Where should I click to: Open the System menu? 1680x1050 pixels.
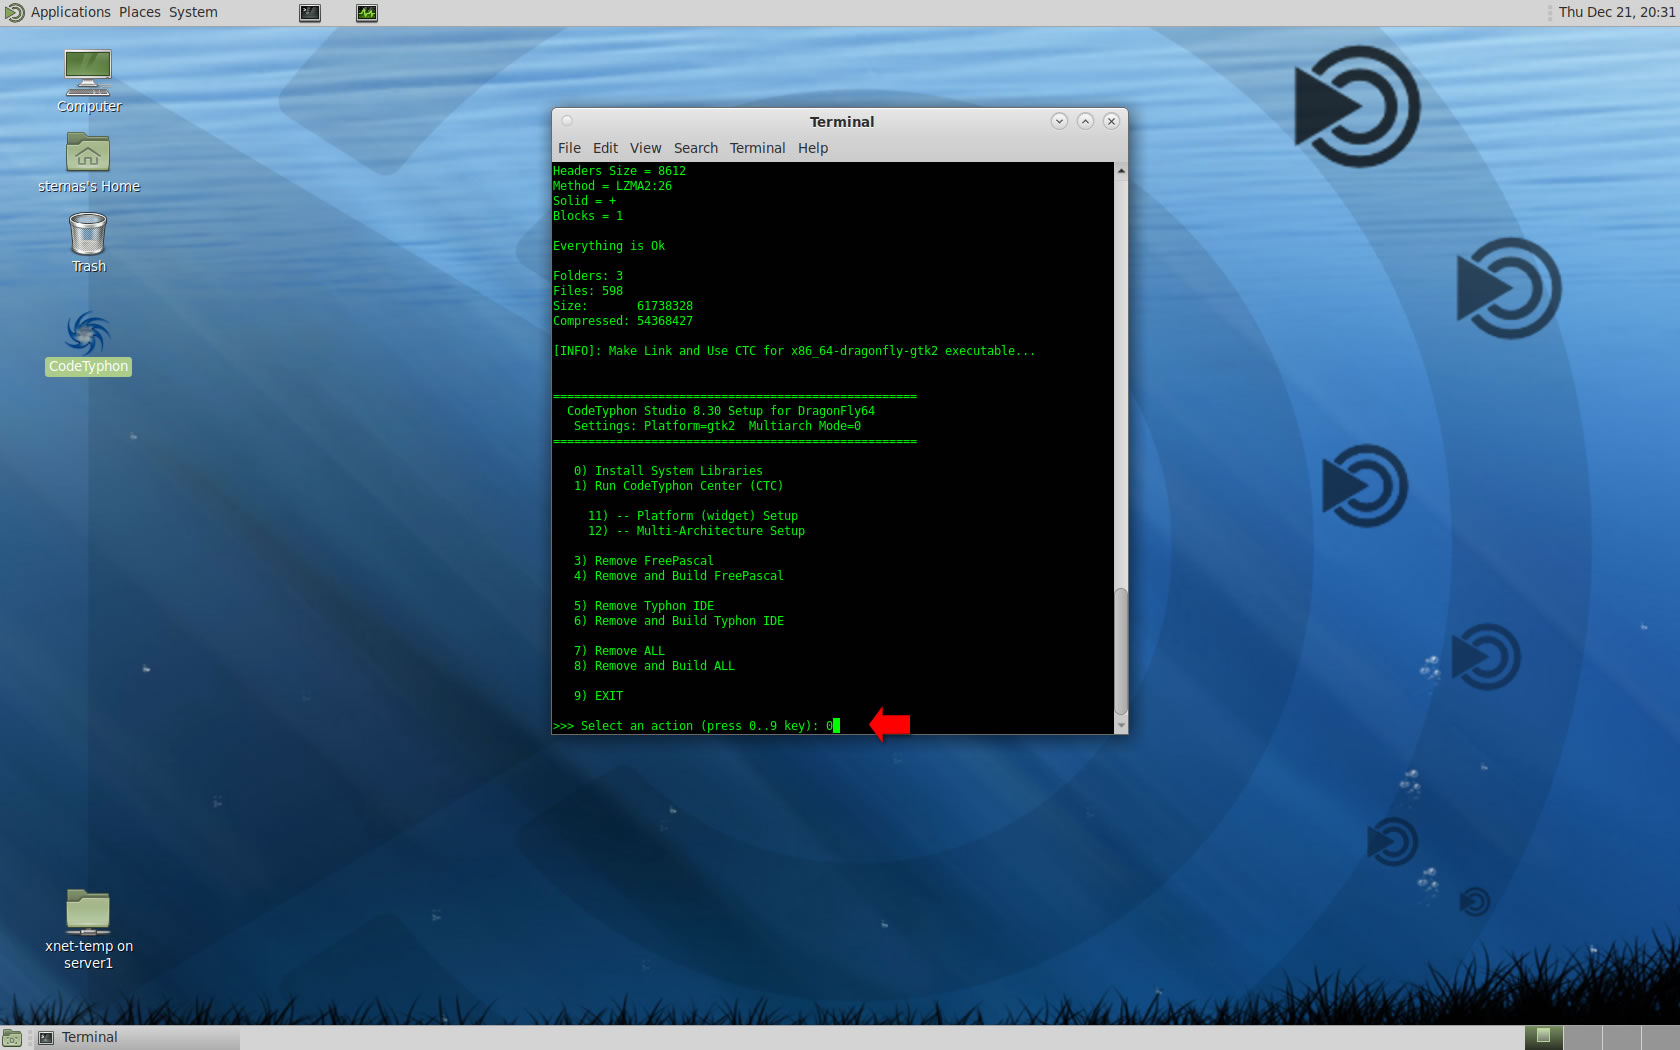point(193,12)
